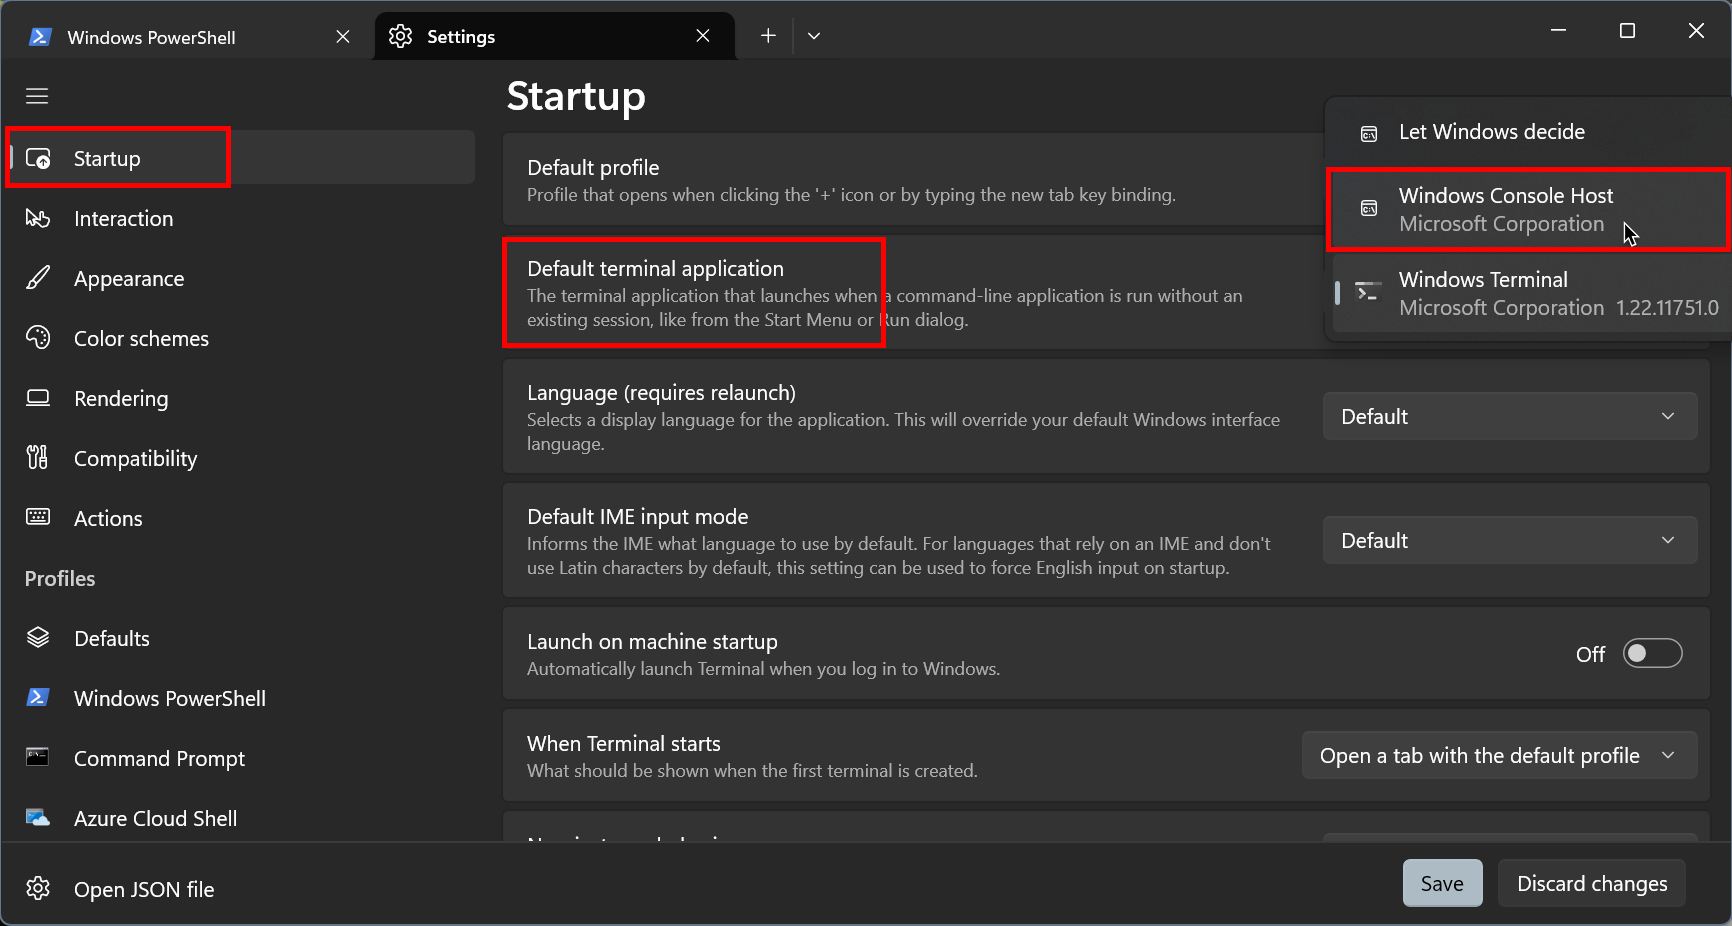
Task: Click the Profiles section header
Action: click(60, 578)
